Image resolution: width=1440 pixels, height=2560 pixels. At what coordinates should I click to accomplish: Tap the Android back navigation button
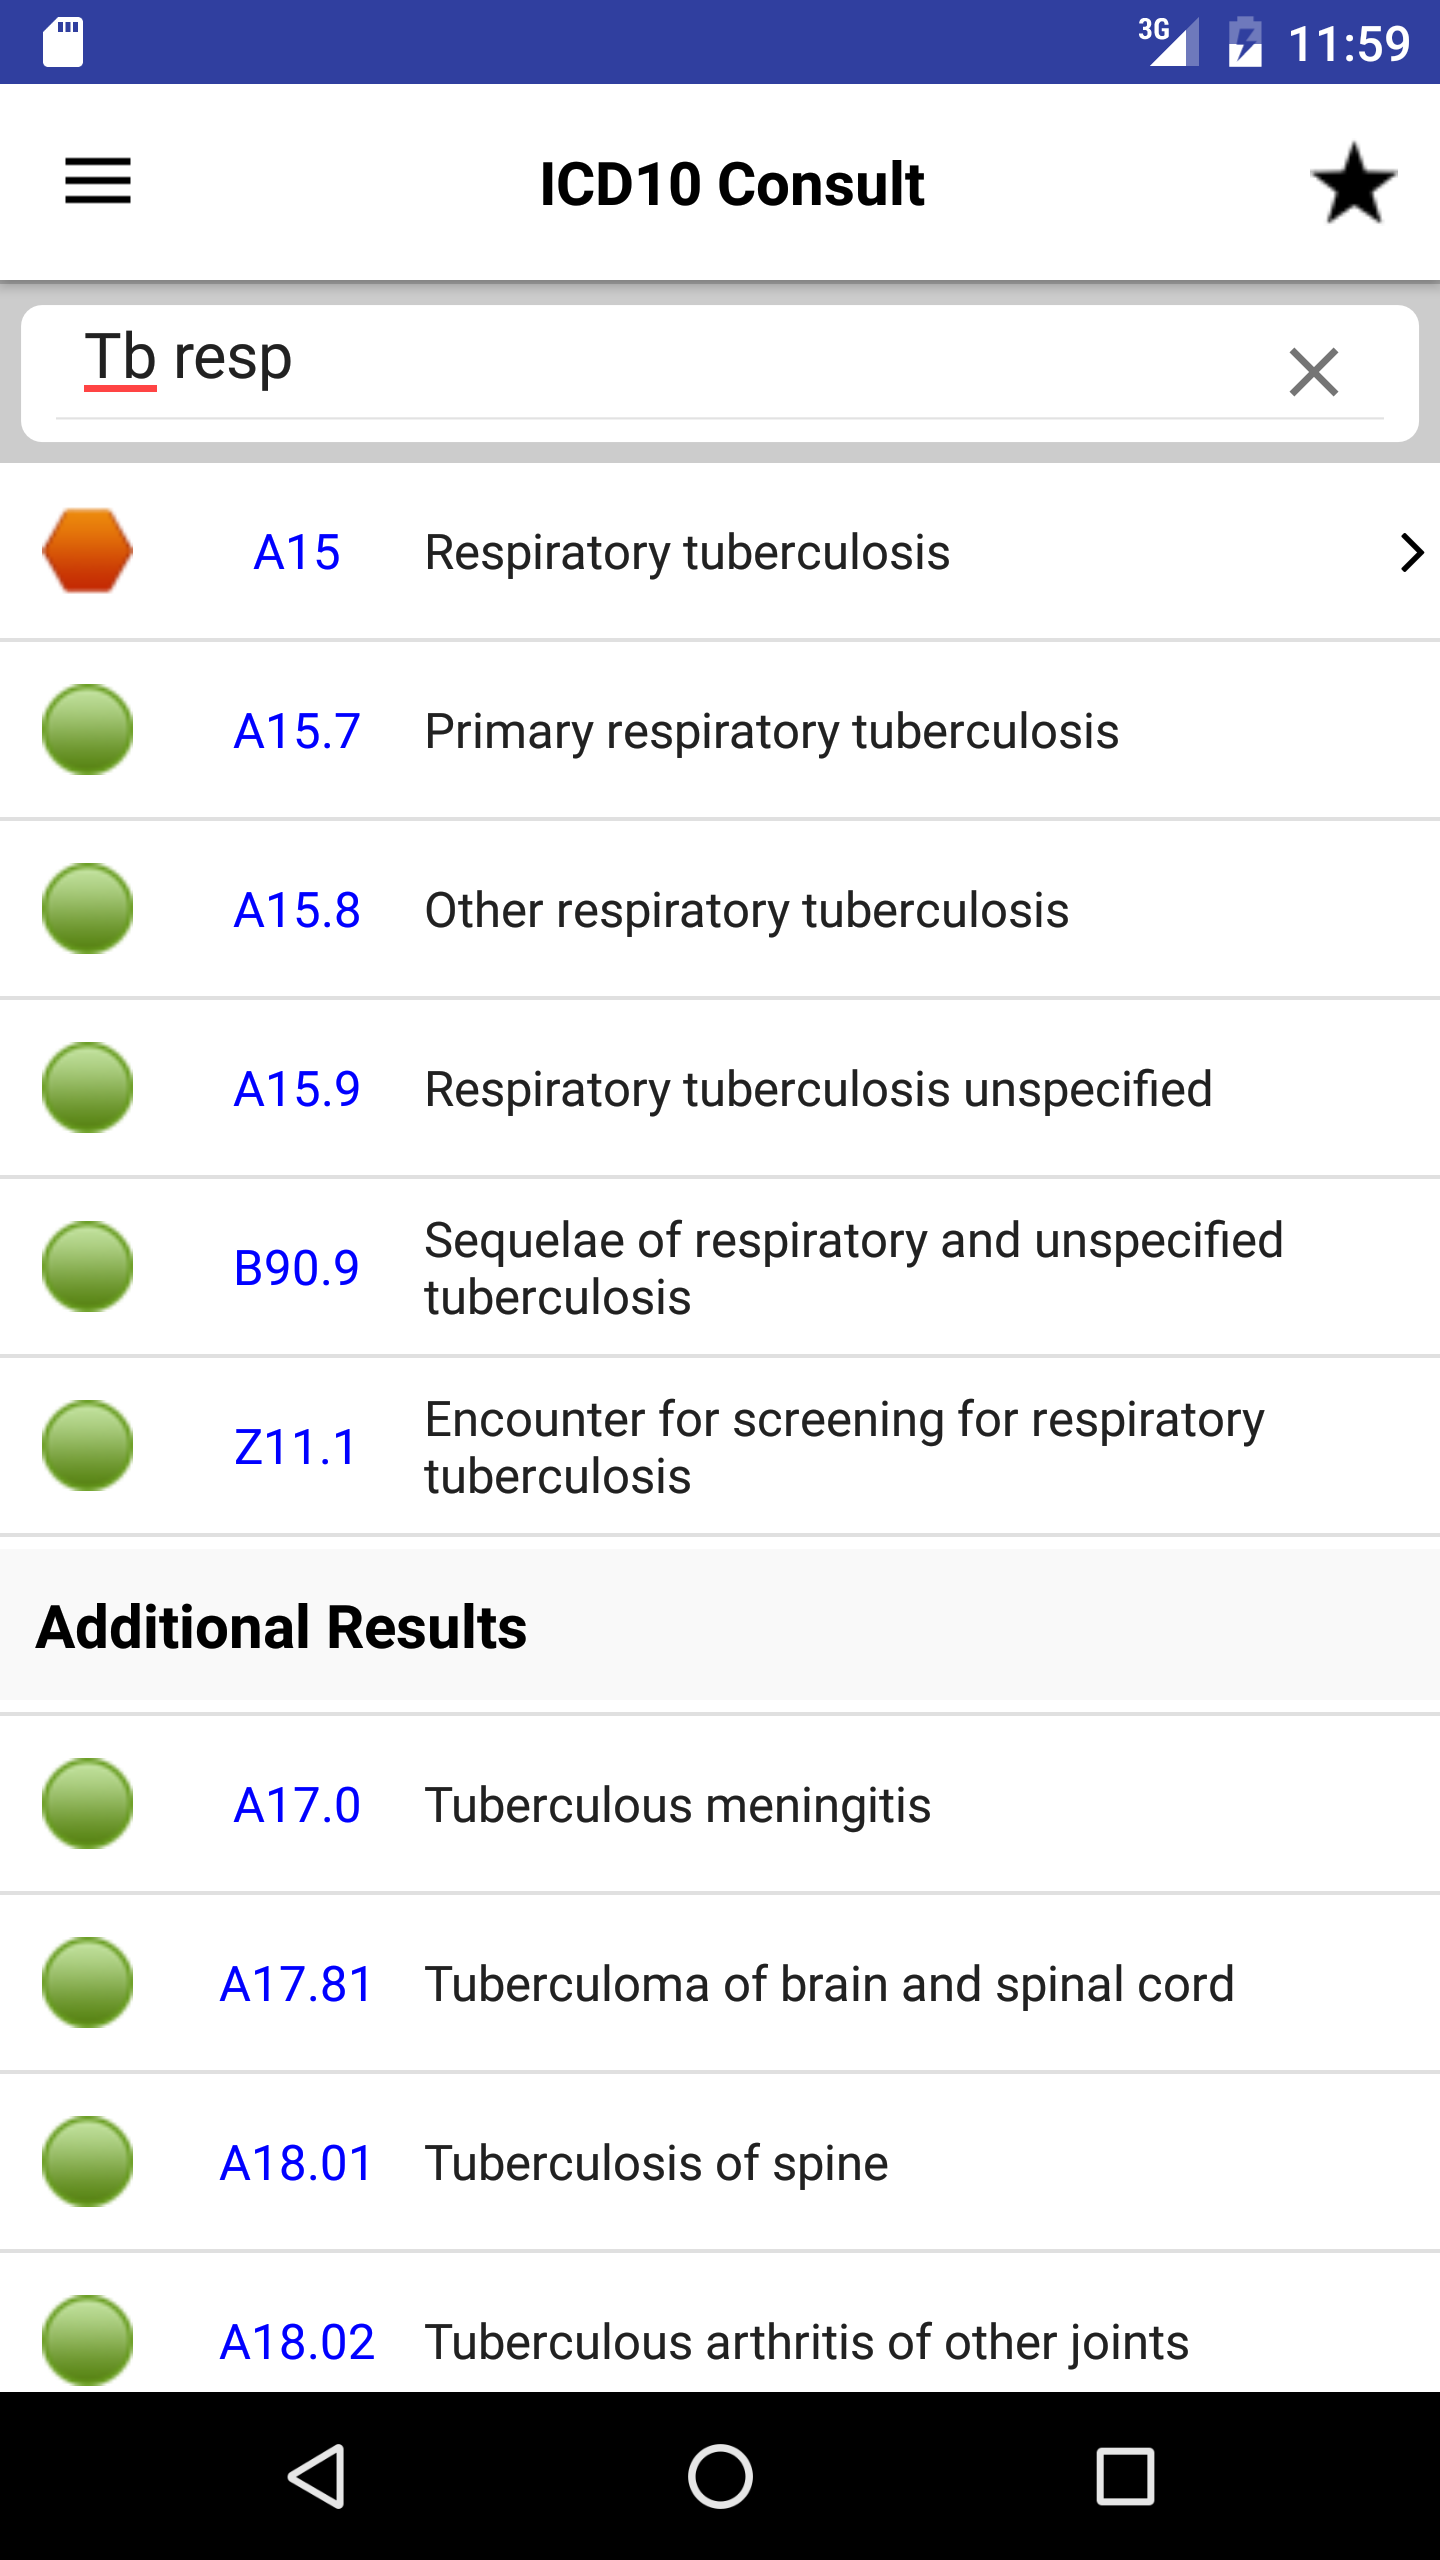(318, 2476)
